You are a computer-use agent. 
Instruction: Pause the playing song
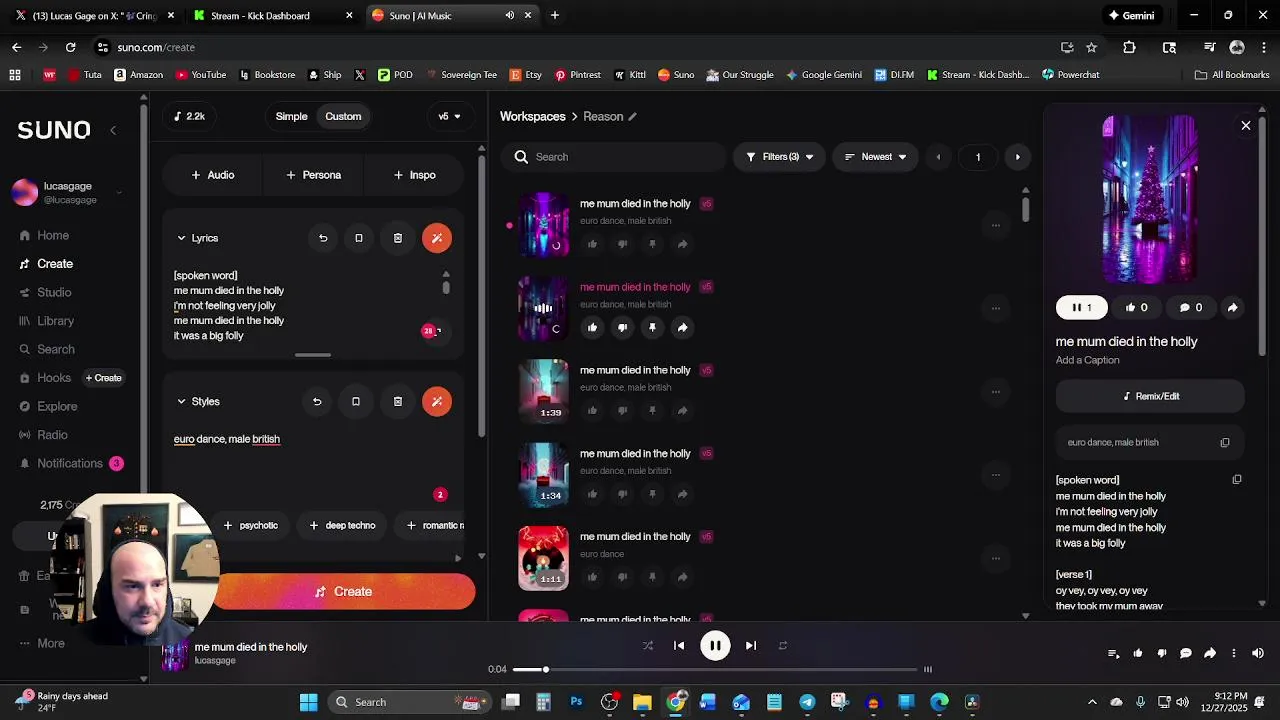coord(715,646)
